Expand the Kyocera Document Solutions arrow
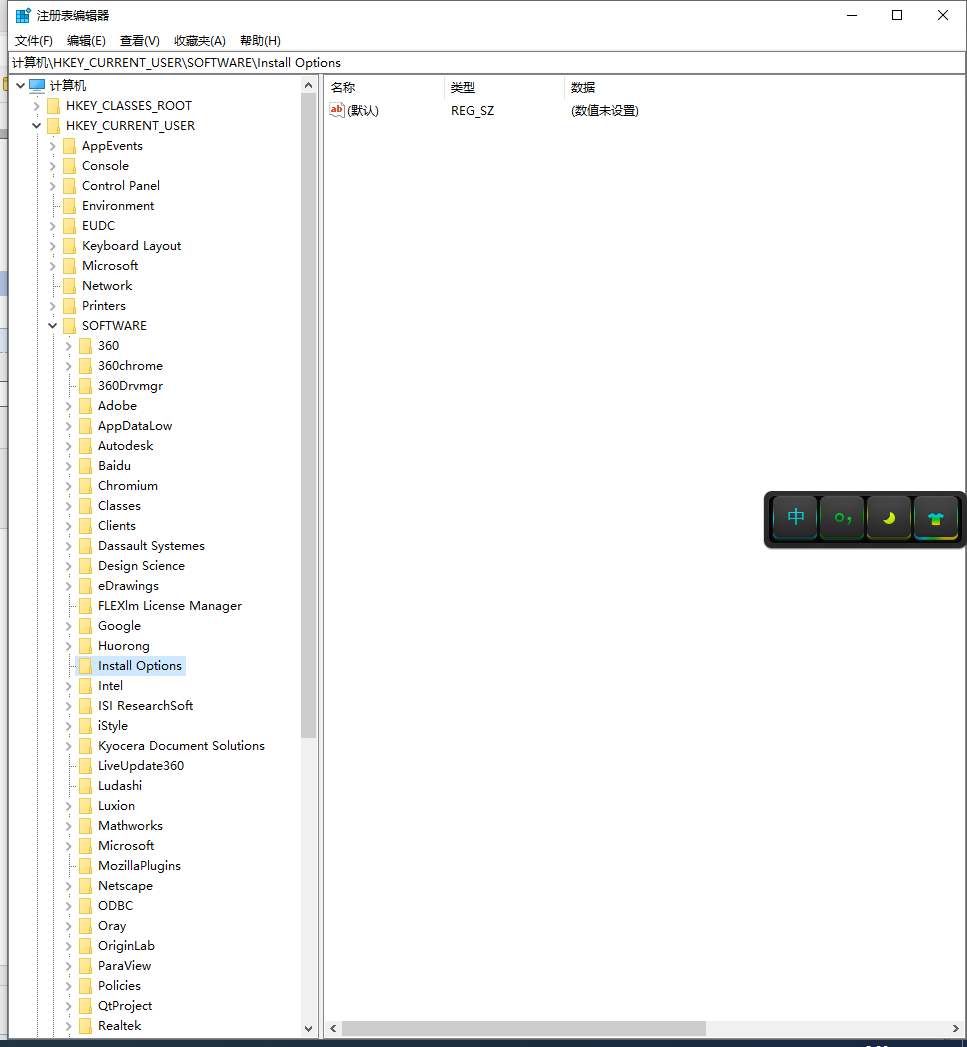 click(69, 746)
